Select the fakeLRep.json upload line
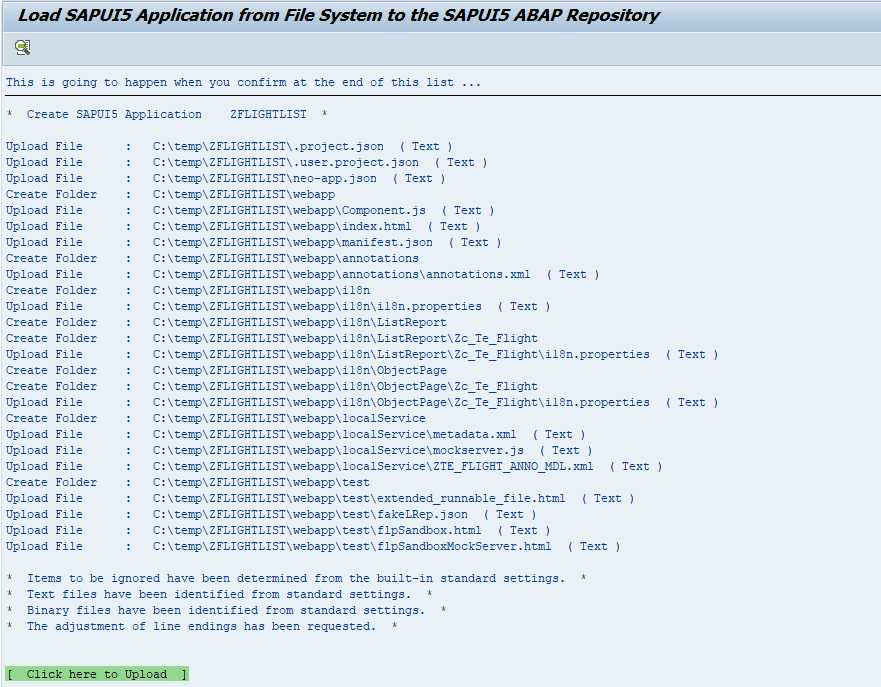The width and height of the screenshot is (881, 687). click(271, 515)
